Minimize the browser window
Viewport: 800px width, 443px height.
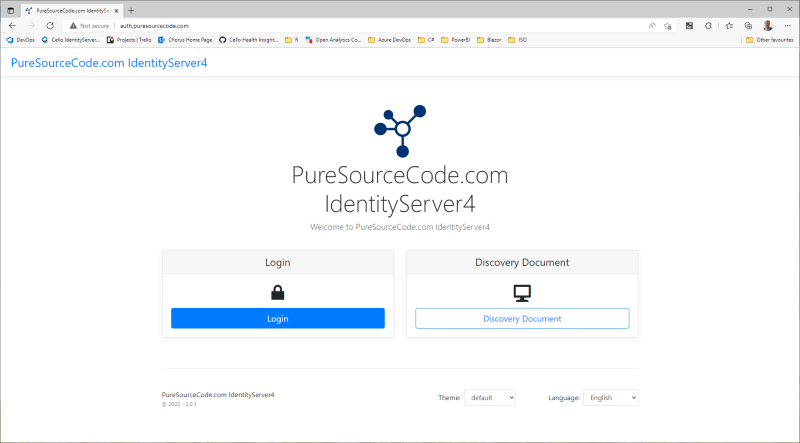point(750,9)
